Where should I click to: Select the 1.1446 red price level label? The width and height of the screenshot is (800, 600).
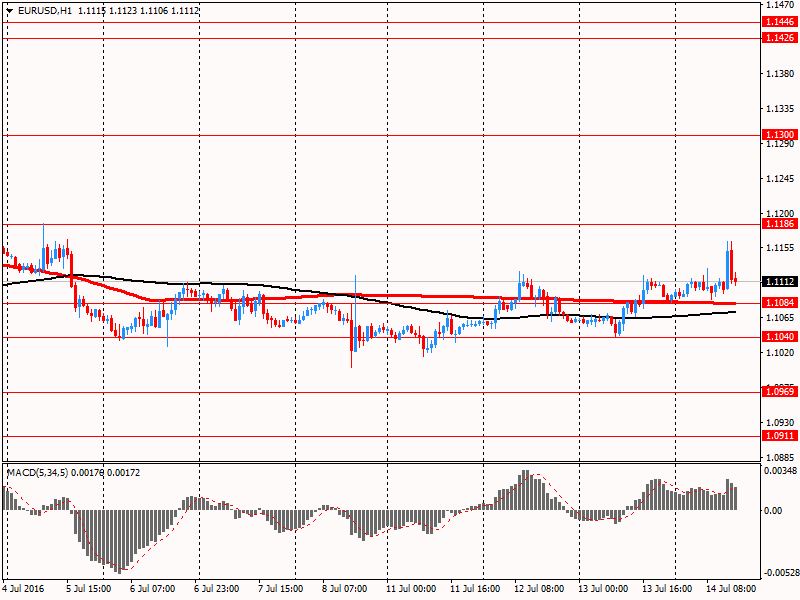click(x=779, y=21)
